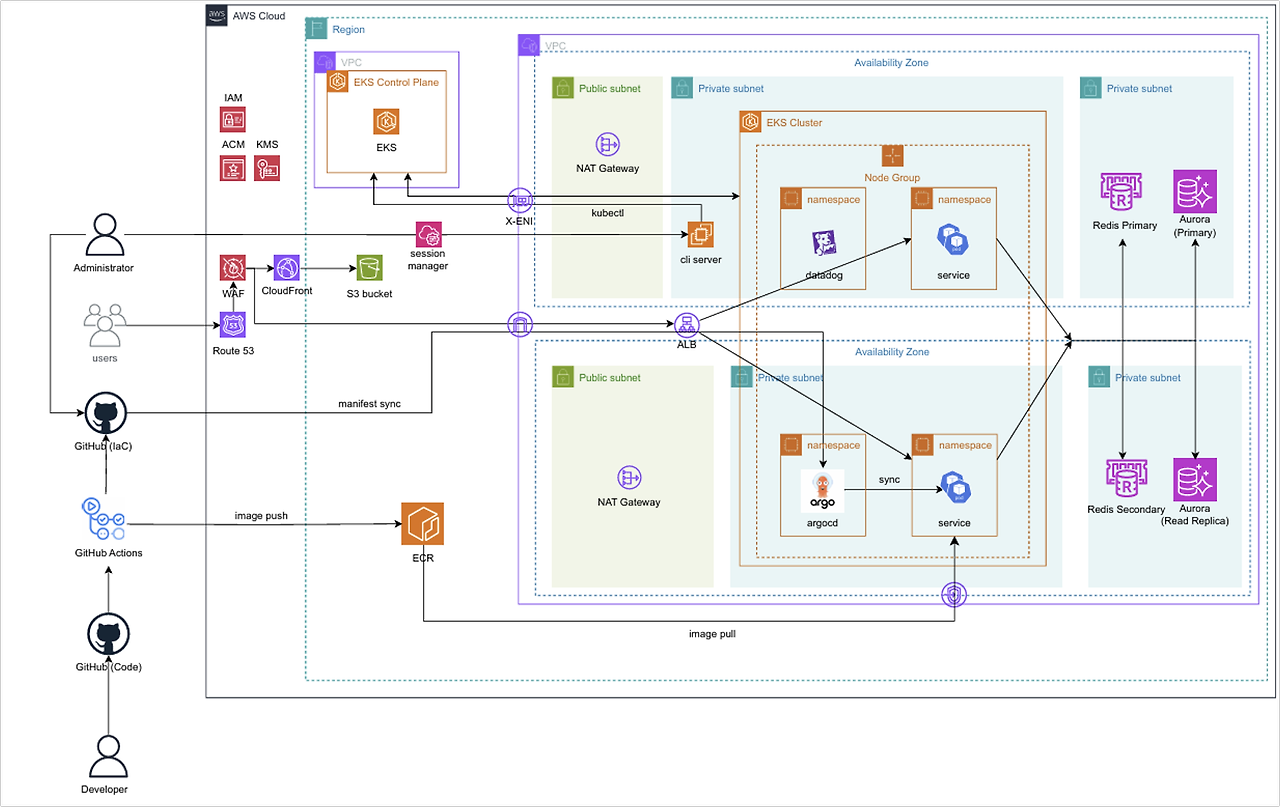The image size is (1280, 807).
Task: Click the 'Private subnet' label above Redis Primary
Action: [1139, 89]
